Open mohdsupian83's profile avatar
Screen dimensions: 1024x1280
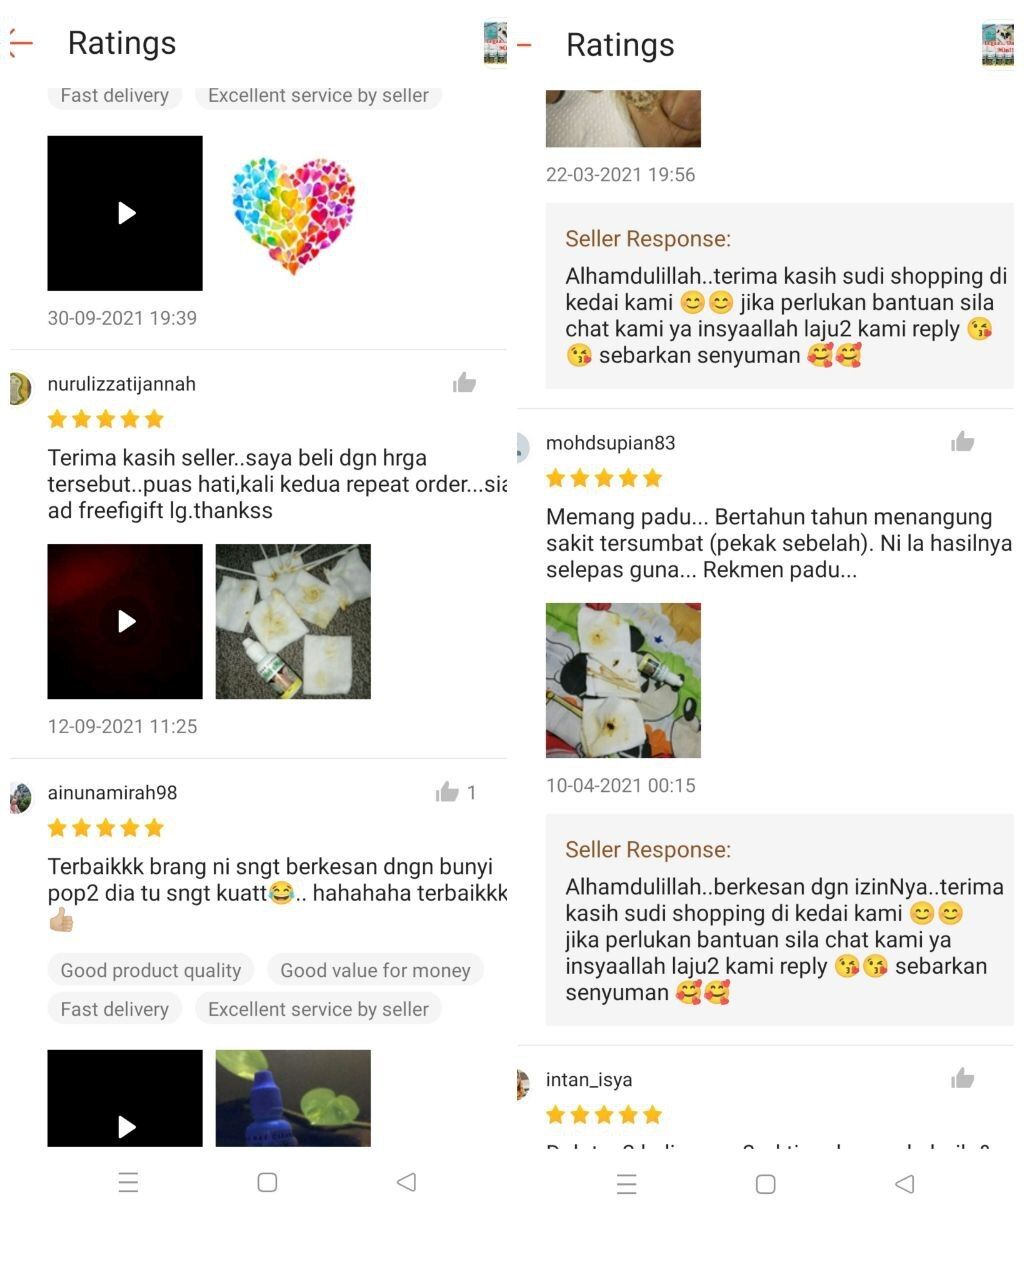coord(521,447)
